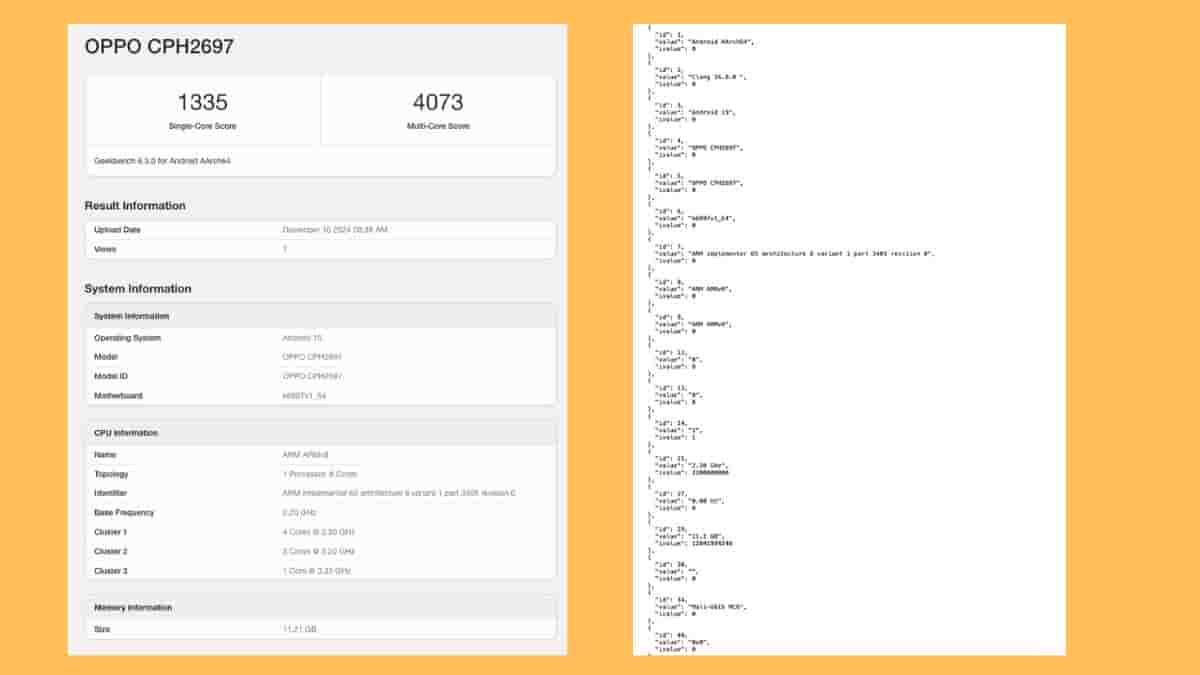Click the Cluster 1 row

pyautogui.click(x=320, y=532)
